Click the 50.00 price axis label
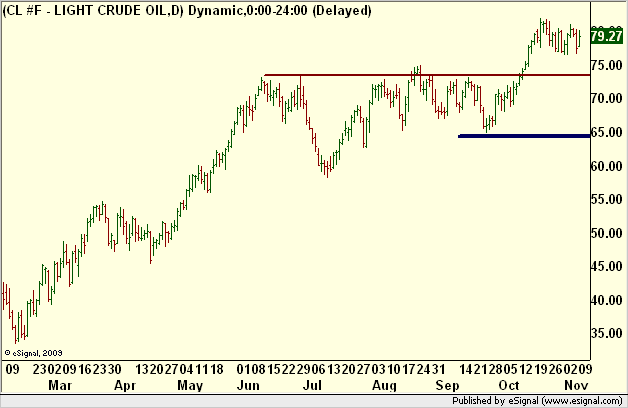Image resolution: width=628 pixels, height=408 pixels. (x=607, y=233)
